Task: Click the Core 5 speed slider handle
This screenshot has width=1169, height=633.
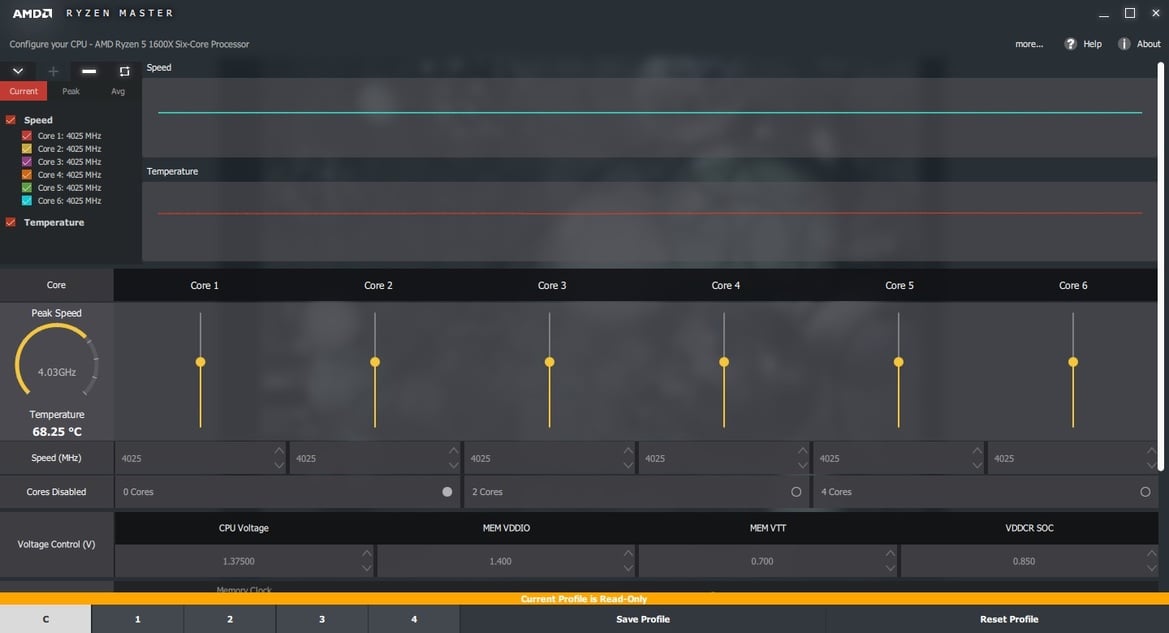Action: coord(898,362)
